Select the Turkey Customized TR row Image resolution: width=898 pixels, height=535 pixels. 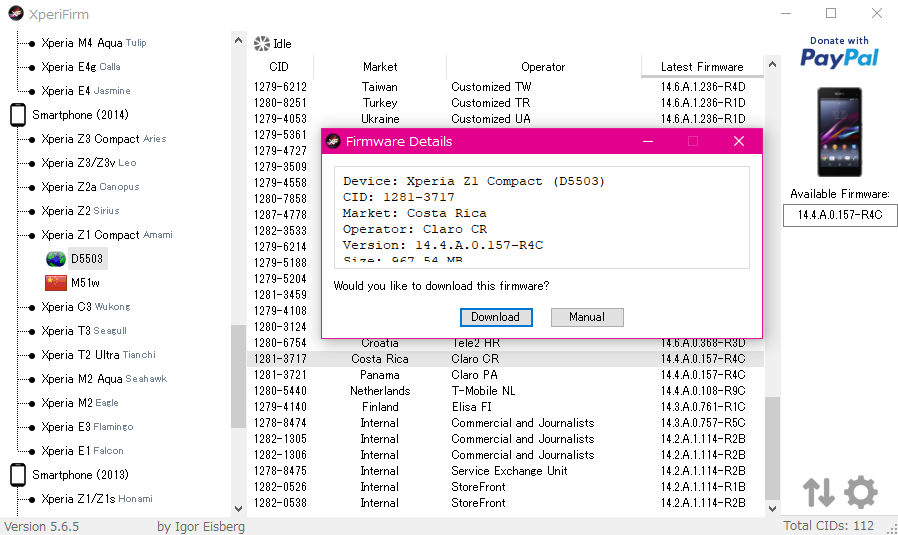(506, 103)
